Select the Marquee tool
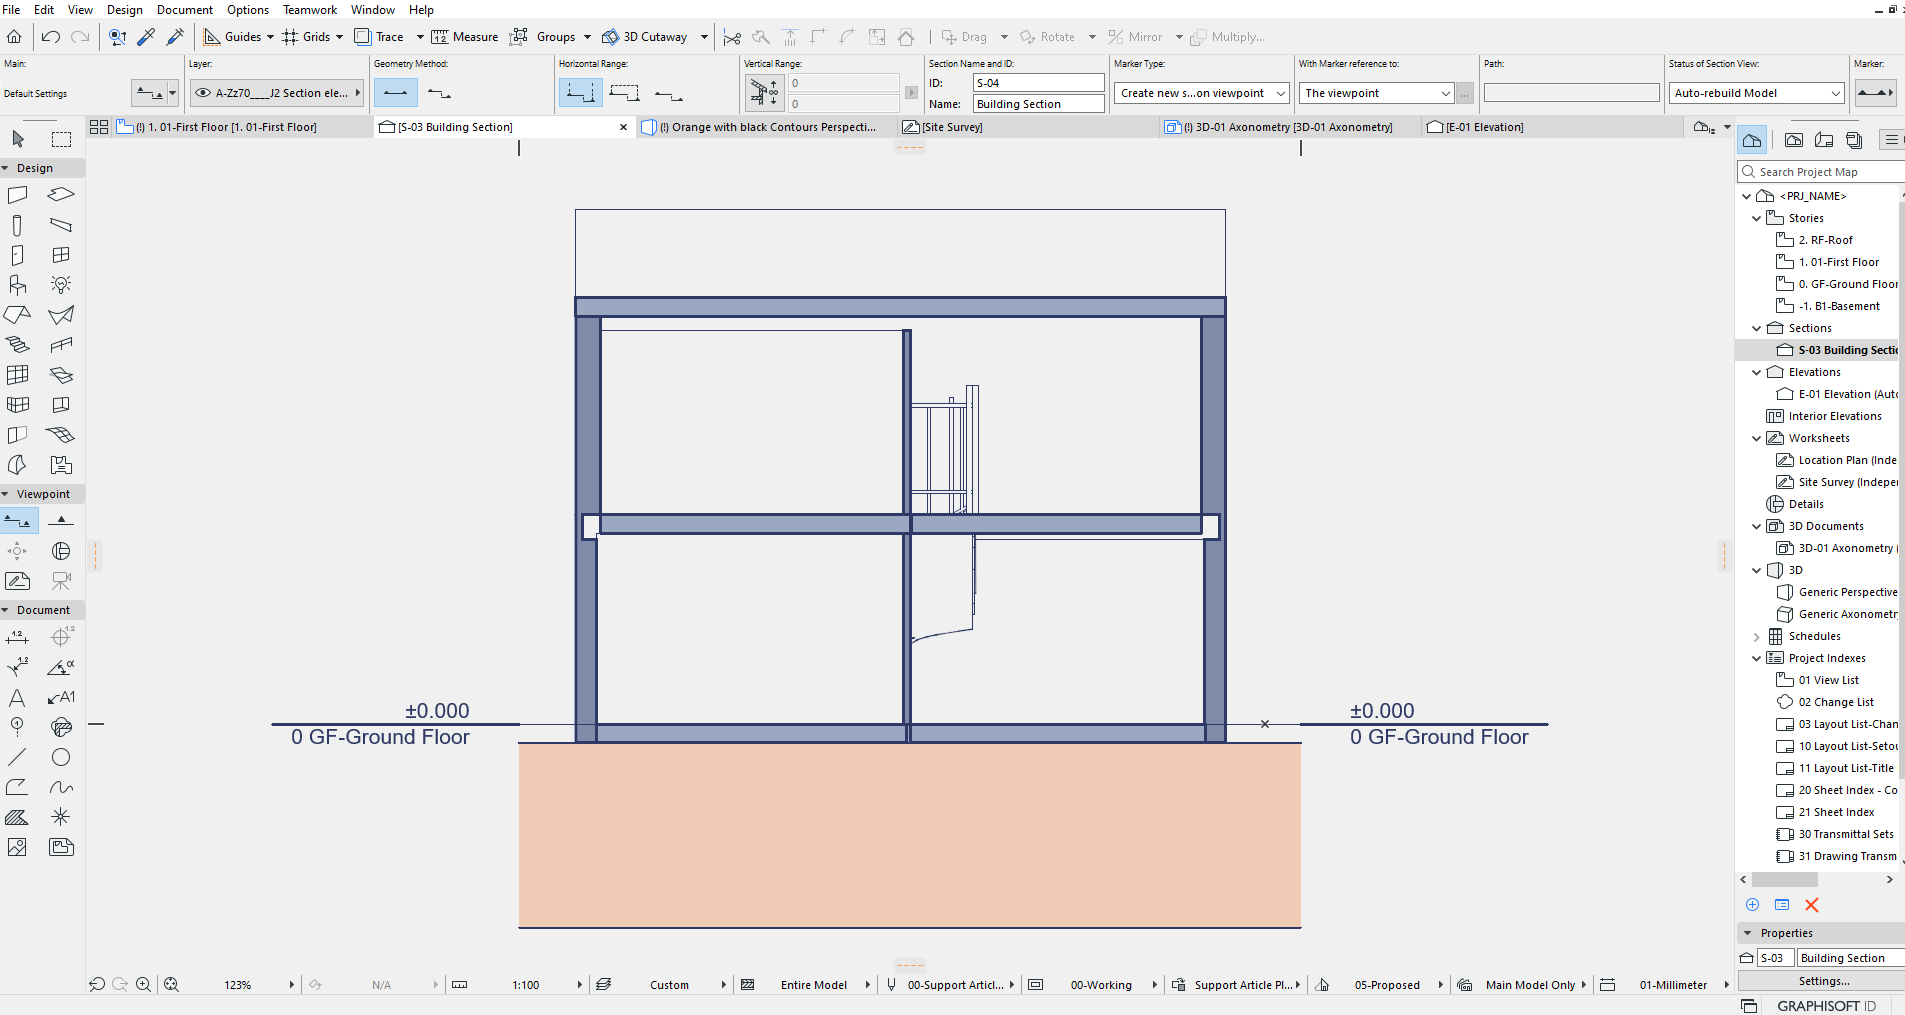This screenshot has width=1905, height=1015. pyautogui.click(x=61, y=139)
